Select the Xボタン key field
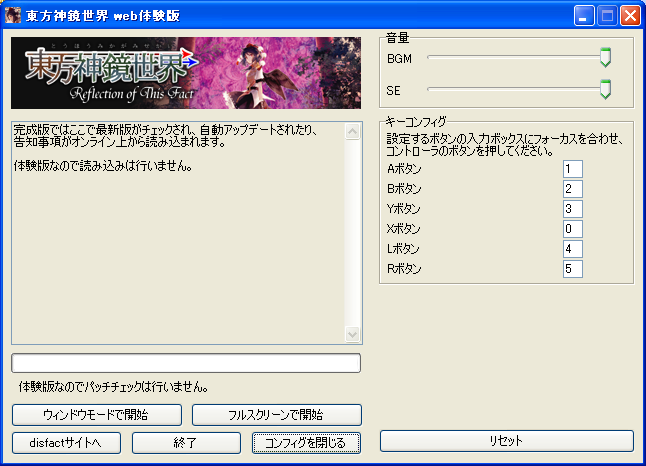 pyautogui.click(x=572, y=229)
